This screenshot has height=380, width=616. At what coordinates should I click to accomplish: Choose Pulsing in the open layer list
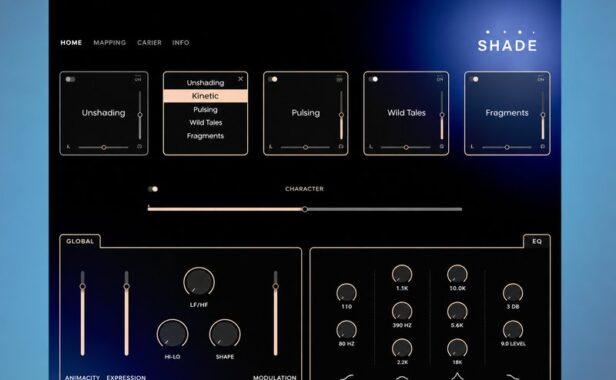click(205, 109)
